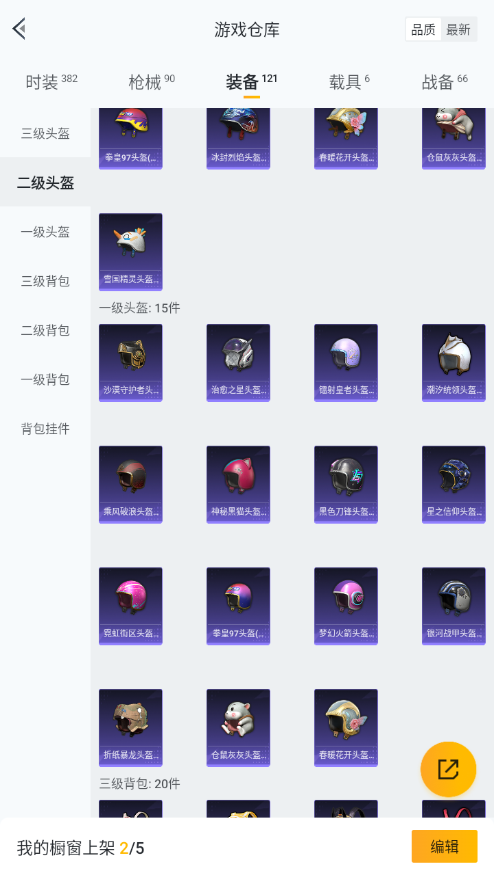
Task: Select the 雪国精灵头盔 helmet item
Action: [131, 252]
